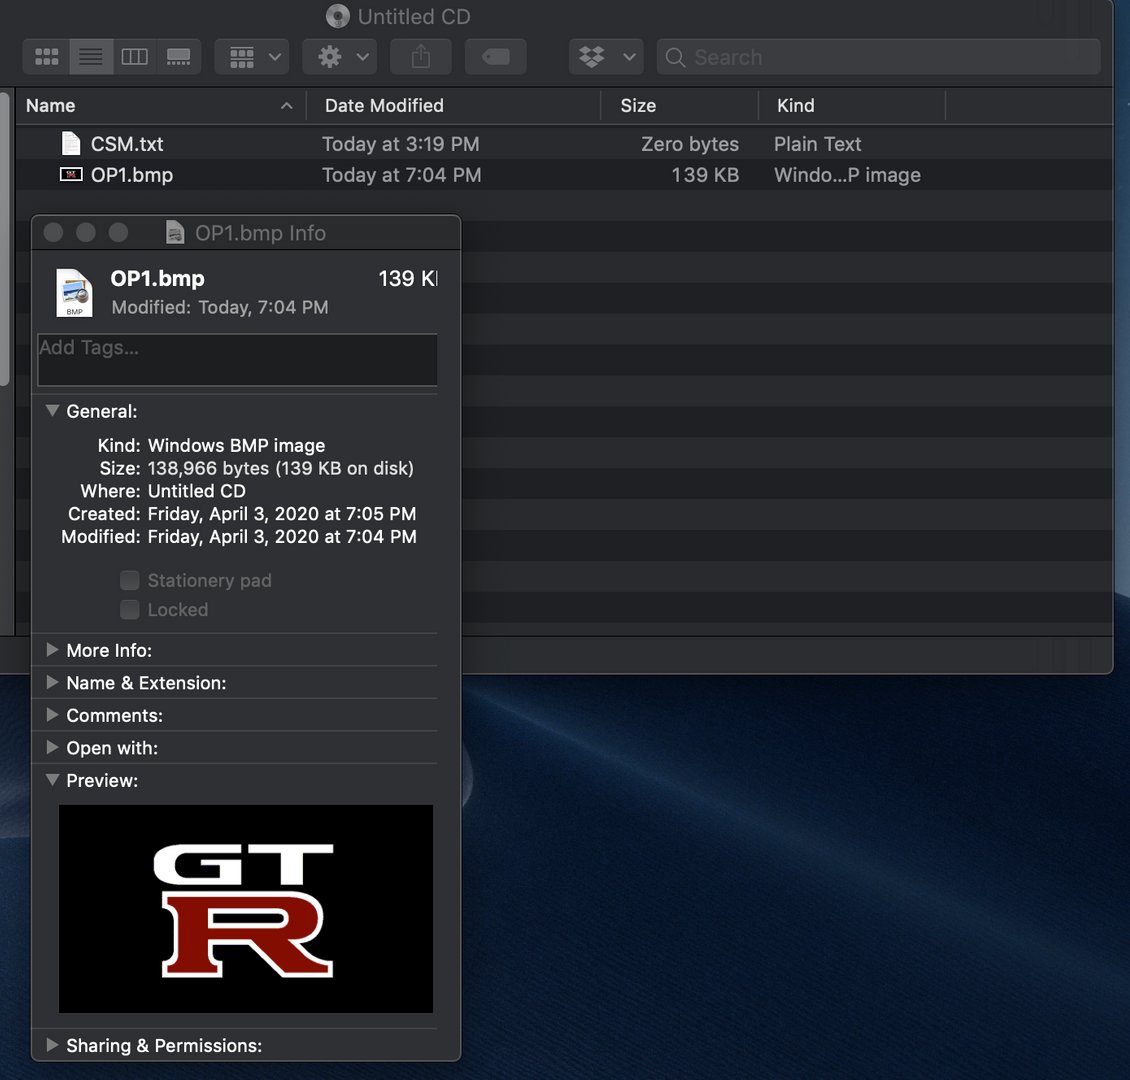The height and width of the screenshot is (1080, 1130).
Task: Click the '139 KB' size cell in Finder list
Action: pos(705,175)
